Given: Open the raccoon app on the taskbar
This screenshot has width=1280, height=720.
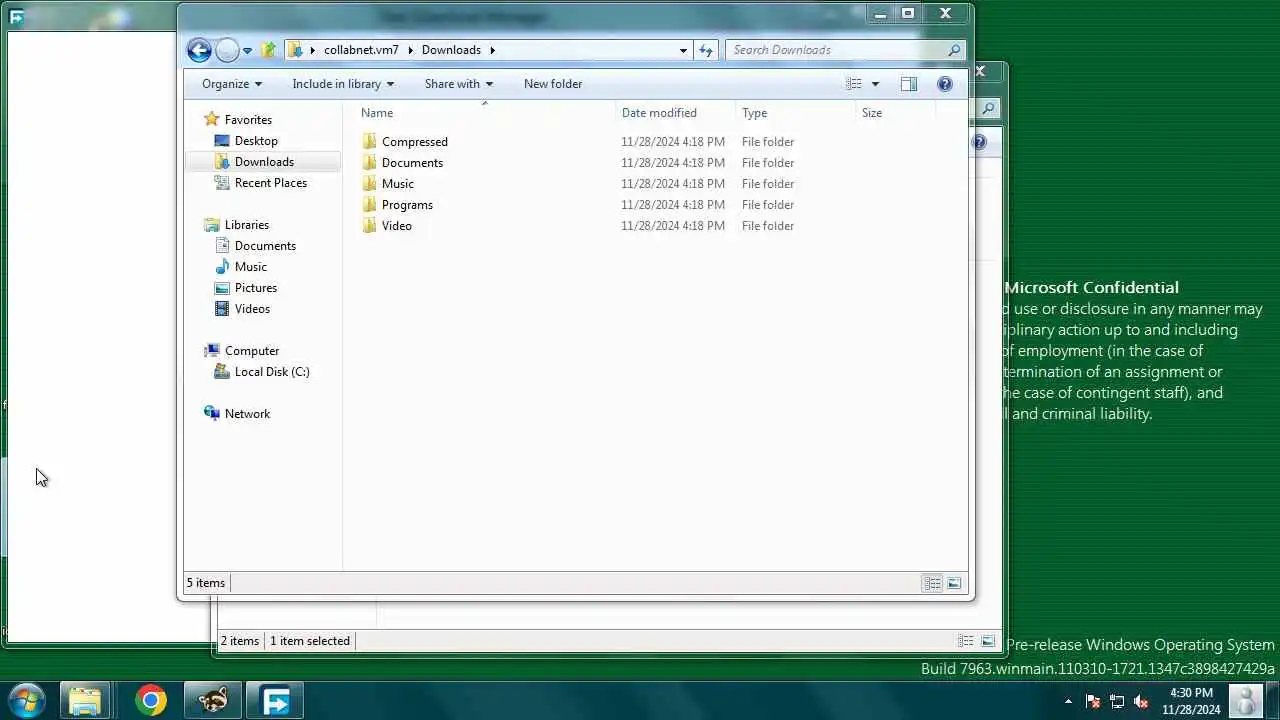Looking at the screenshot, I should (212, 701).
